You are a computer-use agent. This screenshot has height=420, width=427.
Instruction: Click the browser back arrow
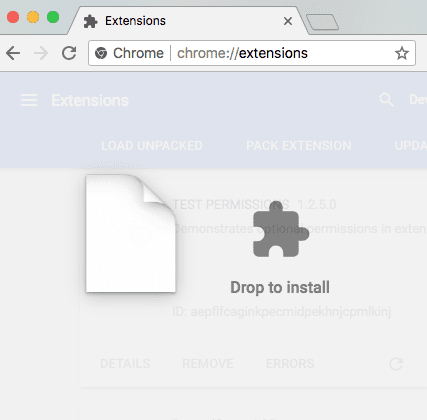[13, 53]
